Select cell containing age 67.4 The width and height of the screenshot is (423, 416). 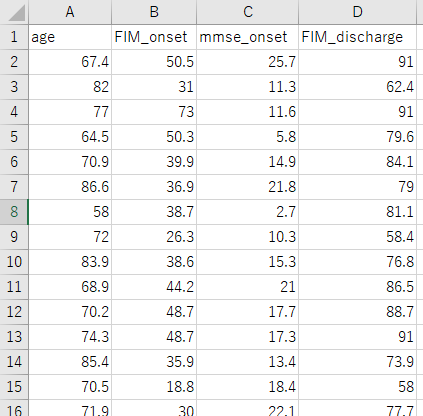(70, 62)
